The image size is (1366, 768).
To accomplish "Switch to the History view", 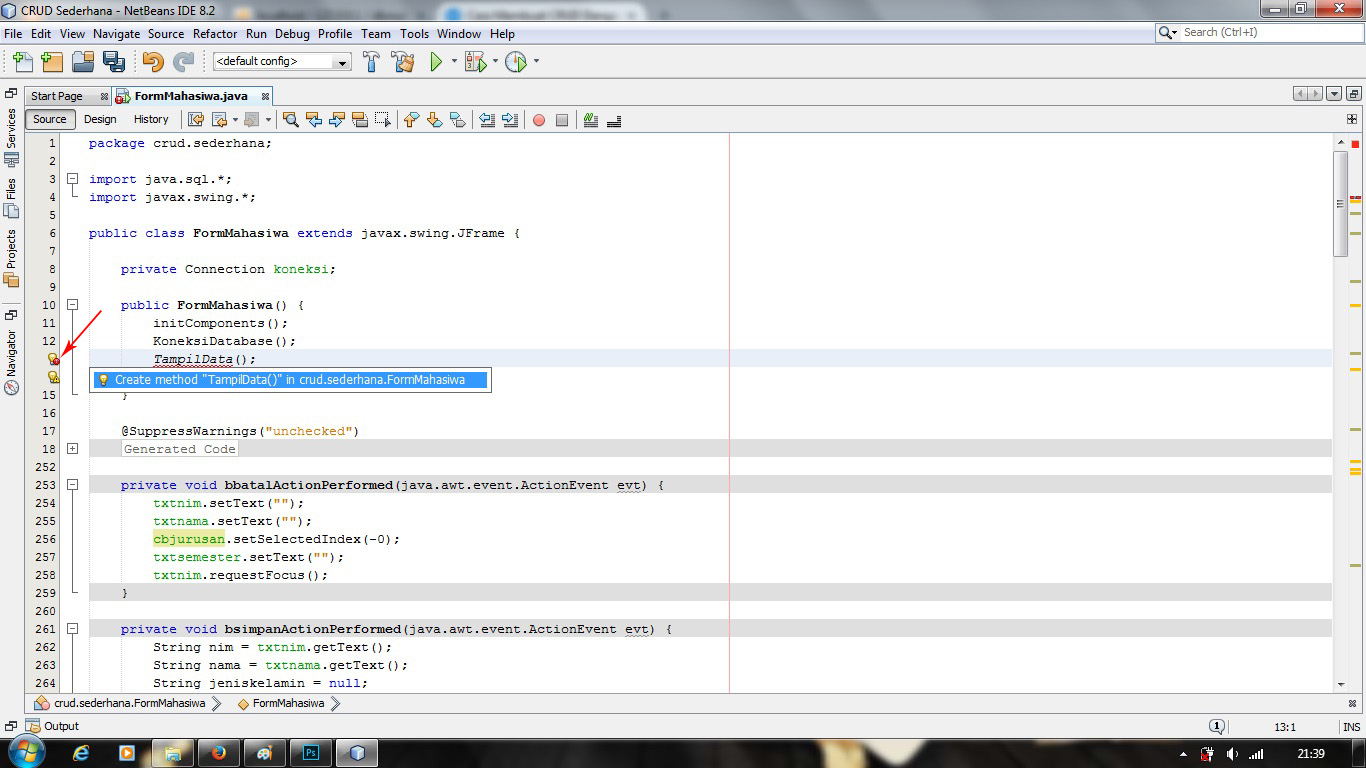I will [x=151, y=120].
